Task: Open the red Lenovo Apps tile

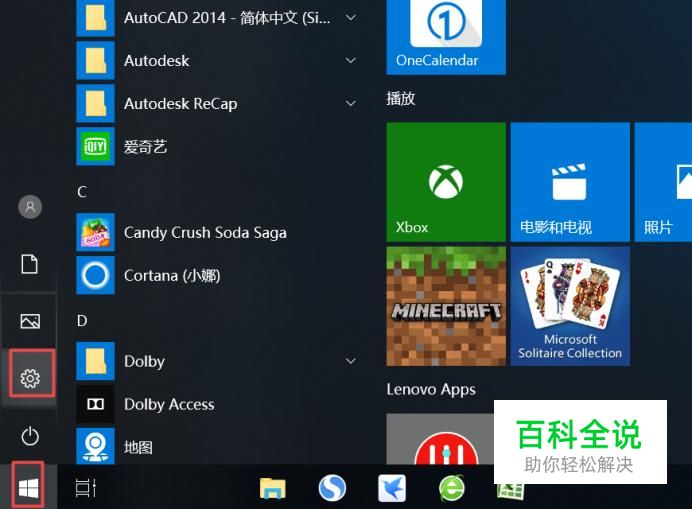Action: click(x=440, y=439)
